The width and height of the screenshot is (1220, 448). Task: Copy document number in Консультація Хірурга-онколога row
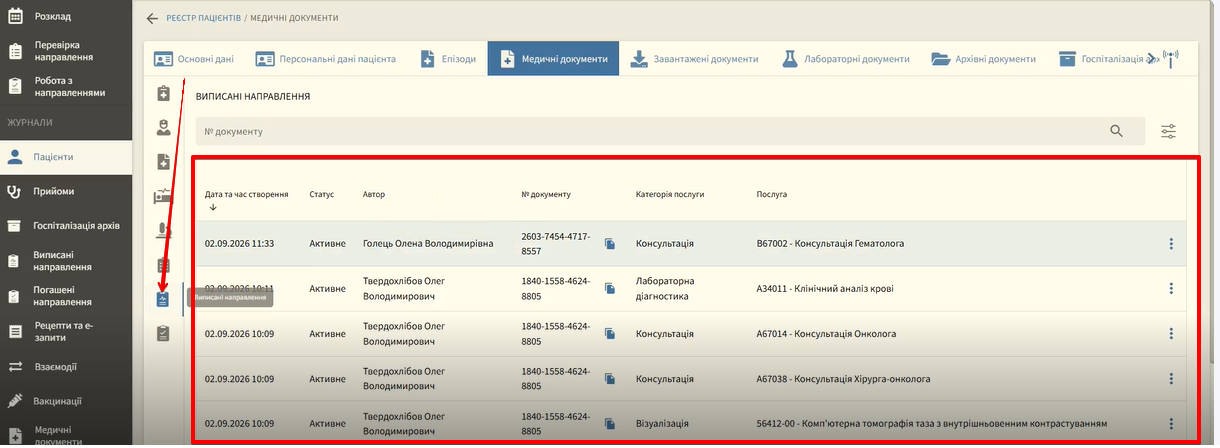tap(609, 379)
